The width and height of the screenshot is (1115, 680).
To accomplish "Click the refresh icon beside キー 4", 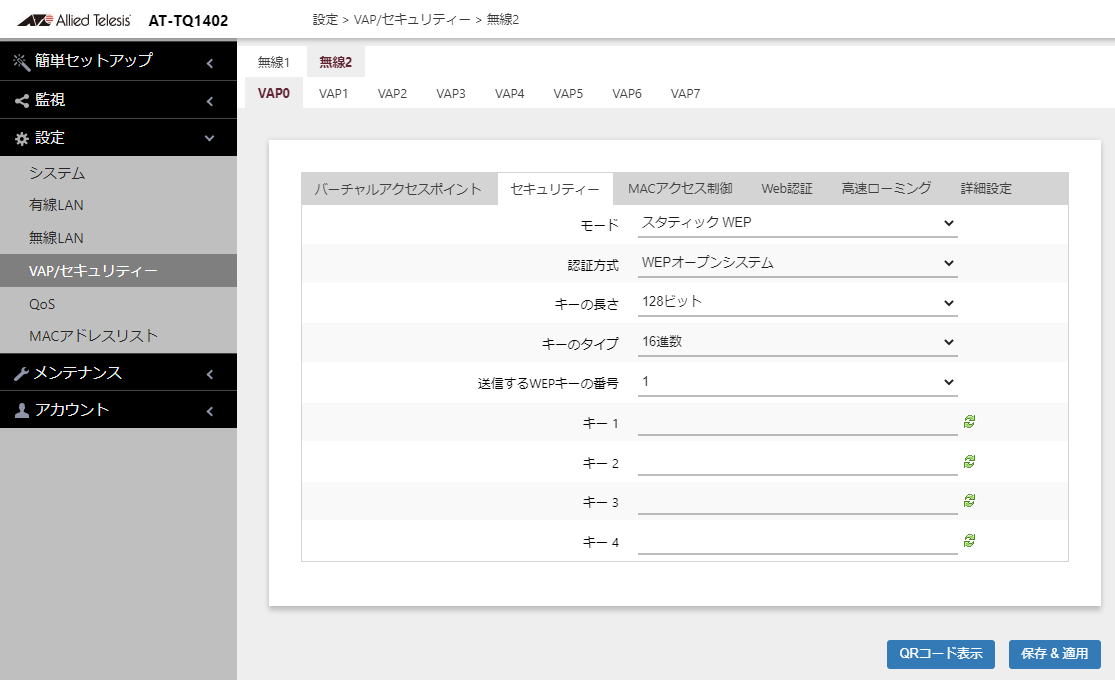I will 969,541.
